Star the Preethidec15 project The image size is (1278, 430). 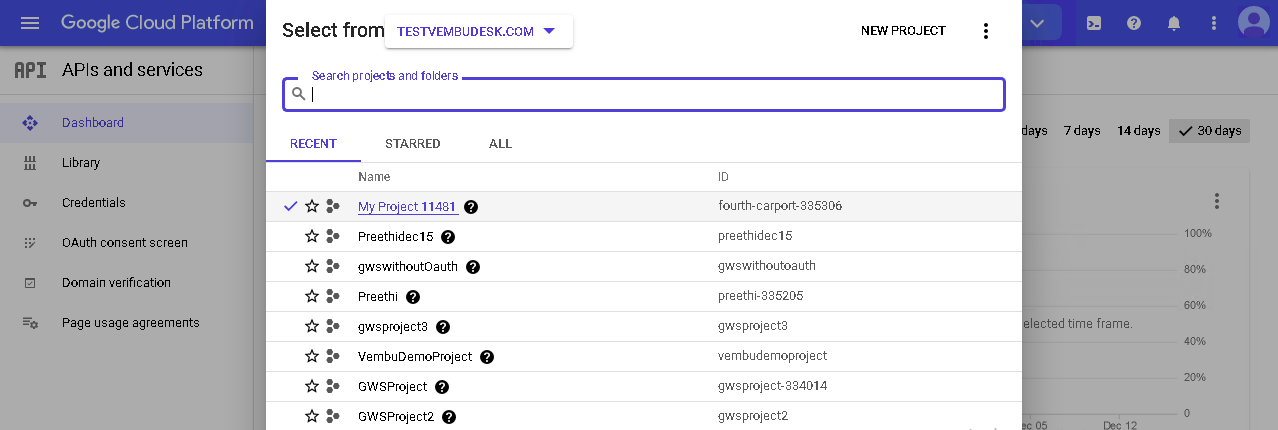(312, 236)
